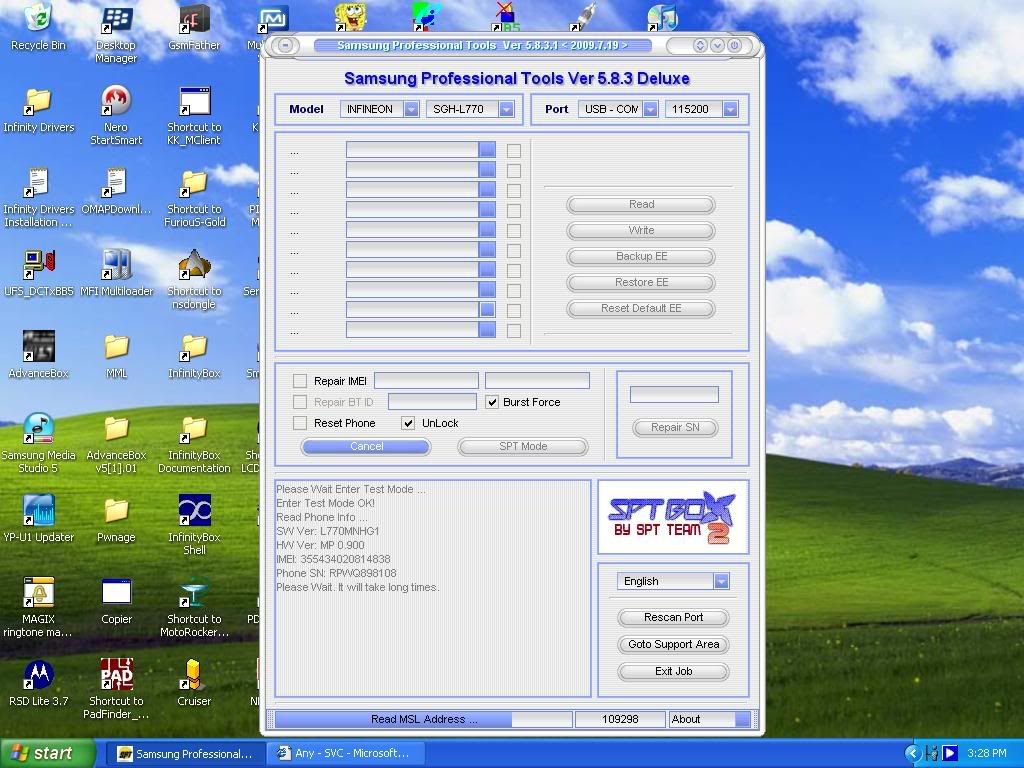Click the first Repair IMEI input field

pos(426,381)
